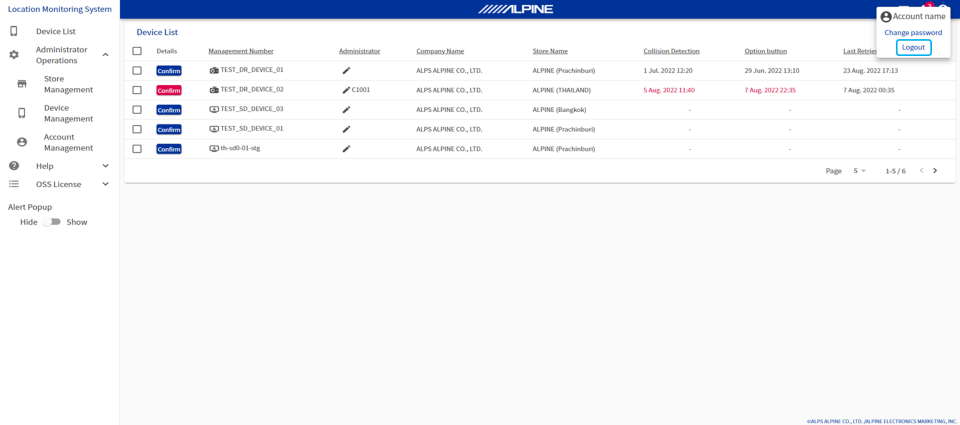
Task: Click account avatar icon beside Account name
Action: point(886,17)
